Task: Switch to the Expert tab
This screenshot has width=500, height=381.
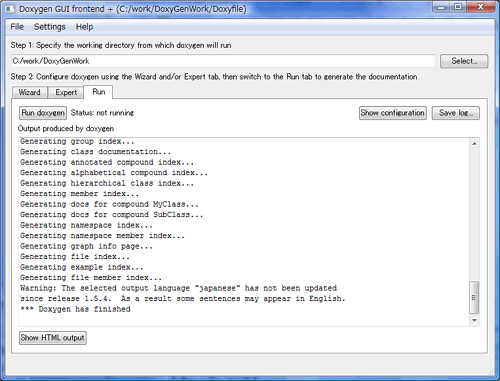Action: 66,92
